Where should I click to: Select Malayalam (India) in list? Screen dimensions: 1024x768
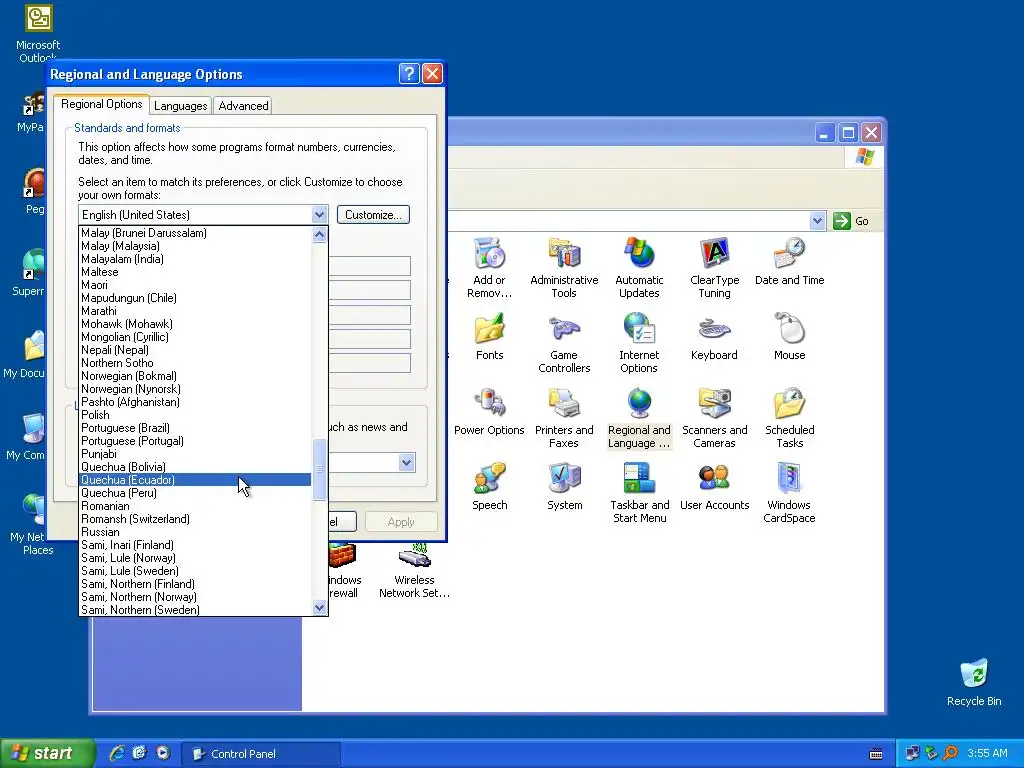pyautogui.click(x=195, y=259)
